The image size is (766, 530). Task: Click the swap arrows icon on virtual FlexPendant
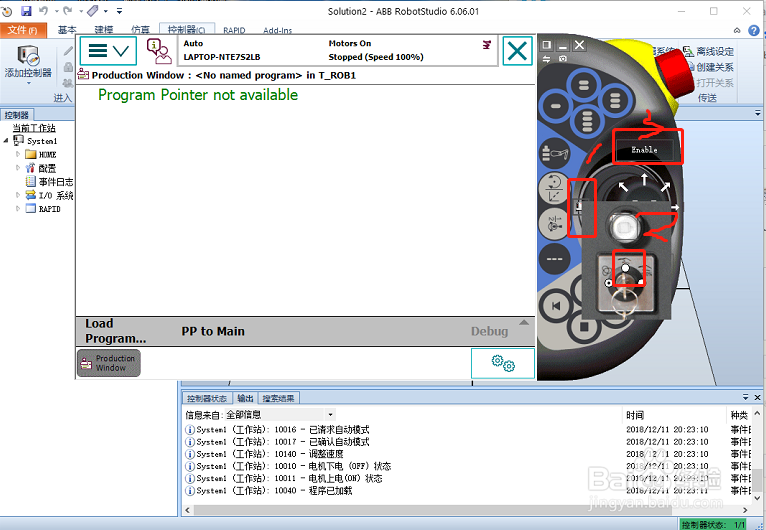(x=546, y=59)
